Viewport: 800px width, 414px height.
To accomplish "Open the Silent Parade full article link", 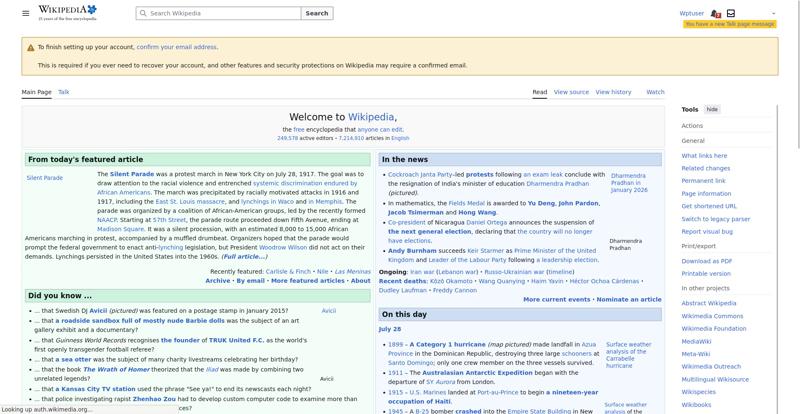I will pyautogui.click(x=244, y=257).
